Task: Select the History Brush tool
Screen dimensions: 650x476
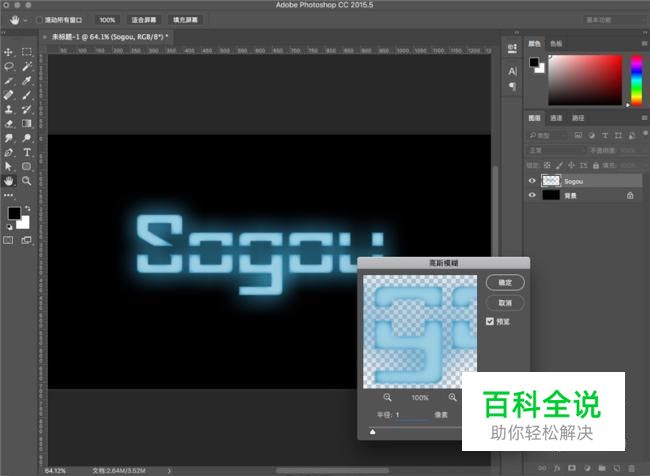Action: (27, 109)
